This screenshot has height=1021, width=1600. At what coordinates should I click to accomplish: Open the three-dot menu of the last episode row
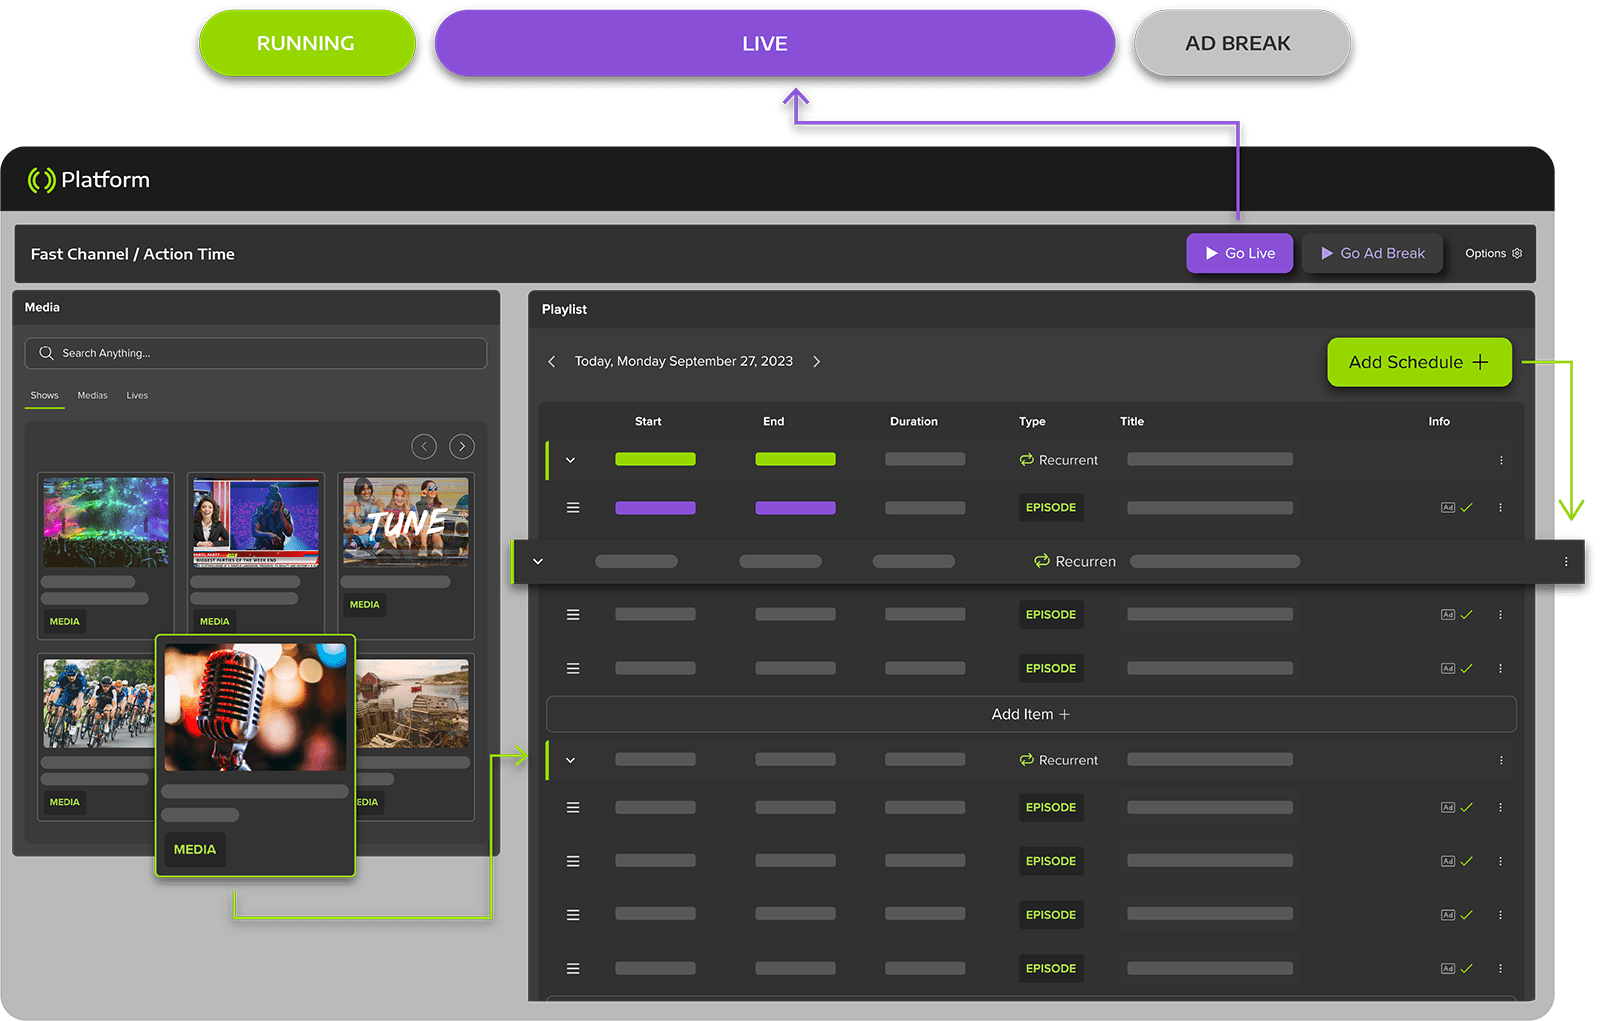click(1501, 968)
